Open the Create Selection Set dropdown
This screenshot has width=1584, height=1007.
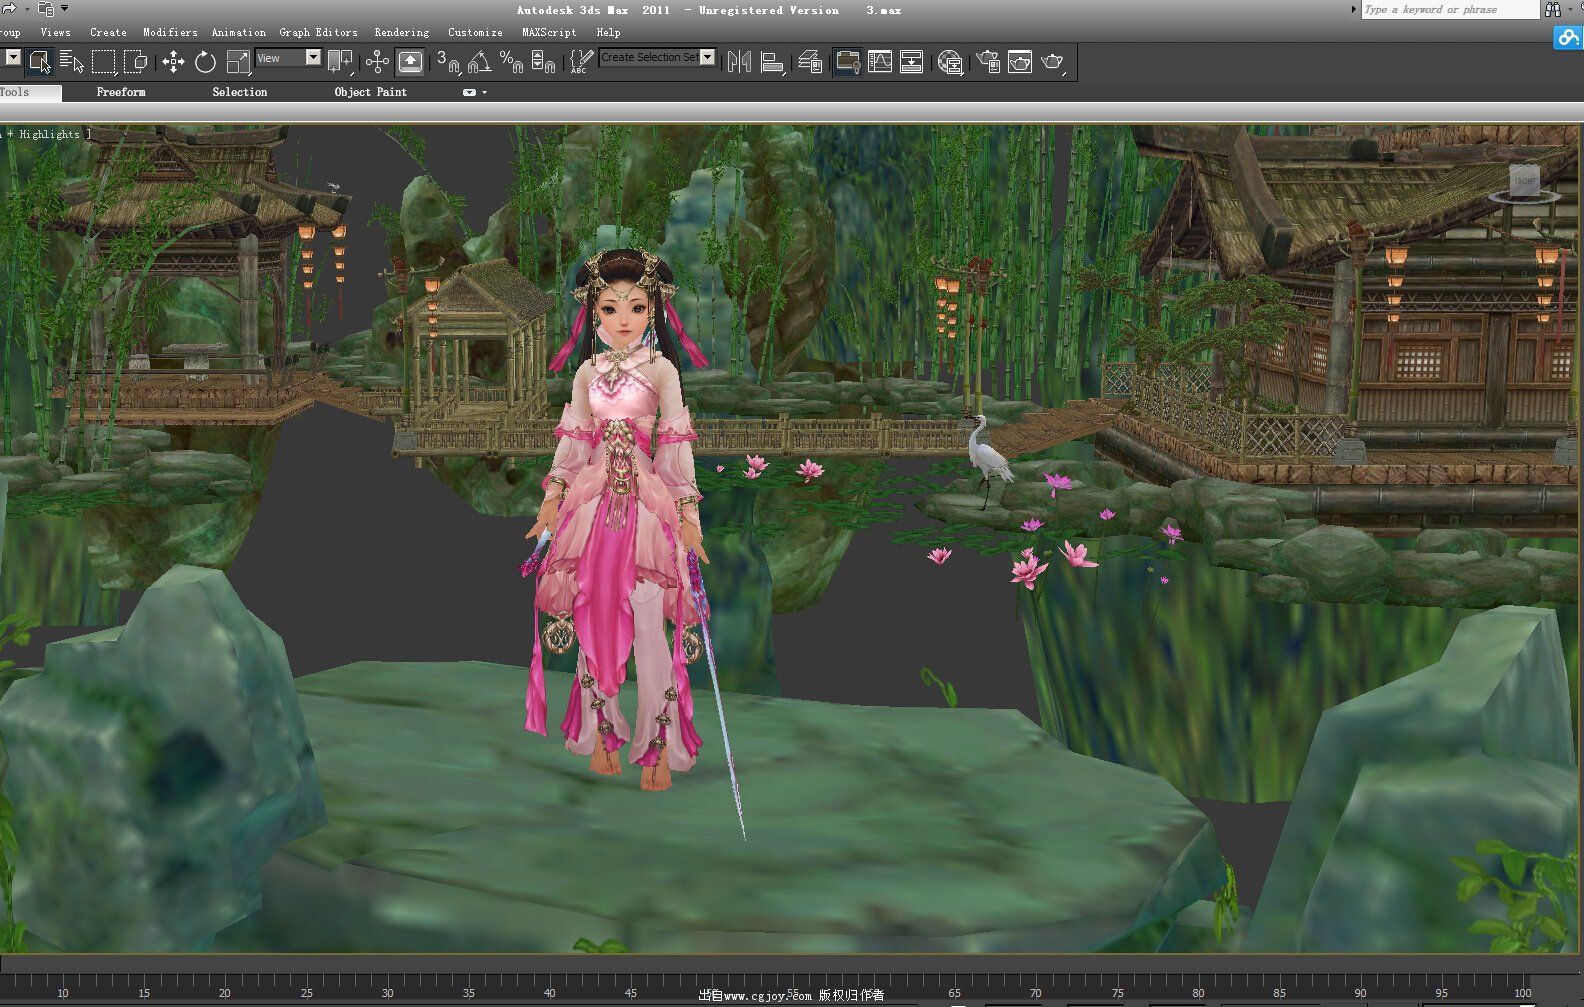pyautogui.click(x=707, y=57)
